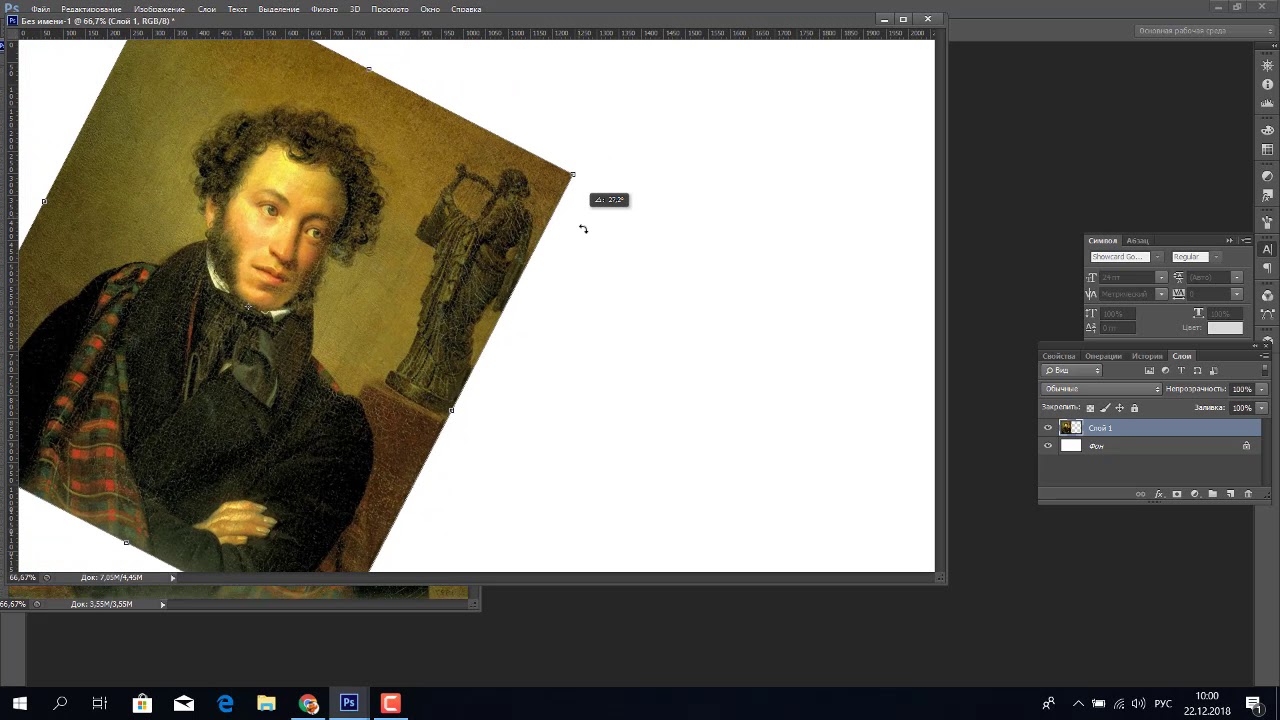Toggle lock transparent pixels

tap(1090, 408)
